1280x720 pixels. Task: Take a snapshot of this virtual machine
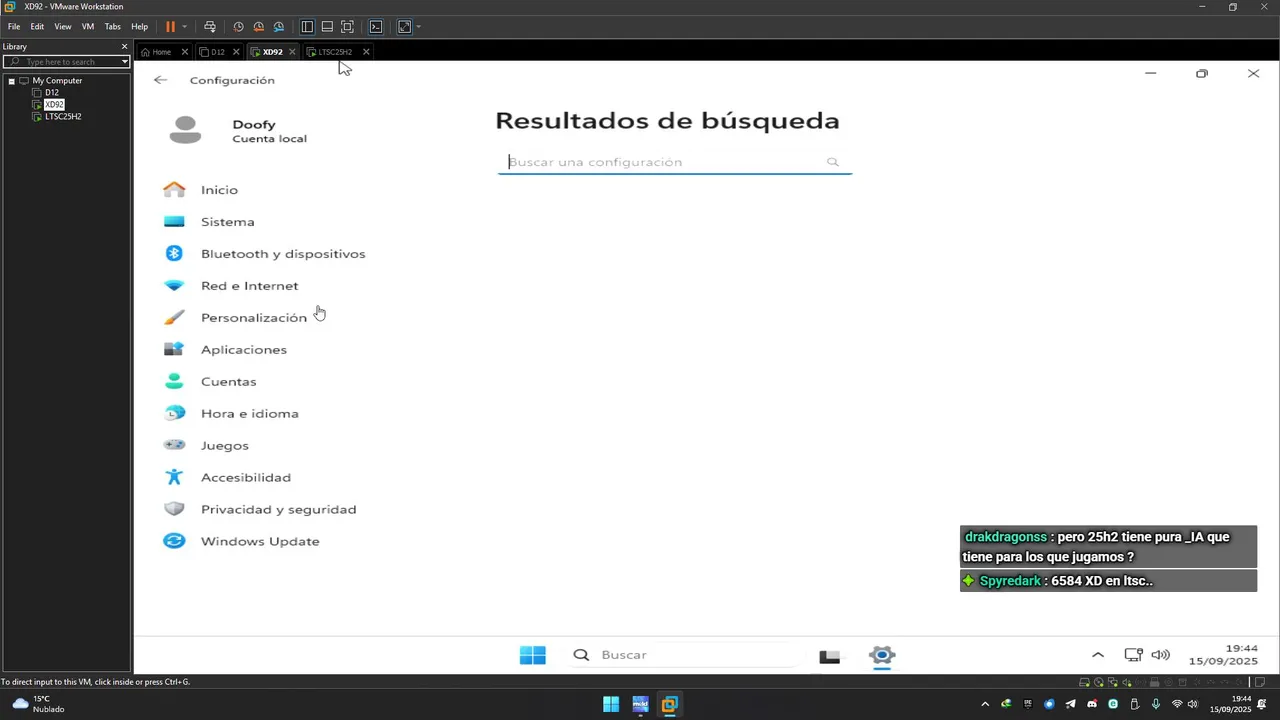pyautogui.click(x=238, y=27)
